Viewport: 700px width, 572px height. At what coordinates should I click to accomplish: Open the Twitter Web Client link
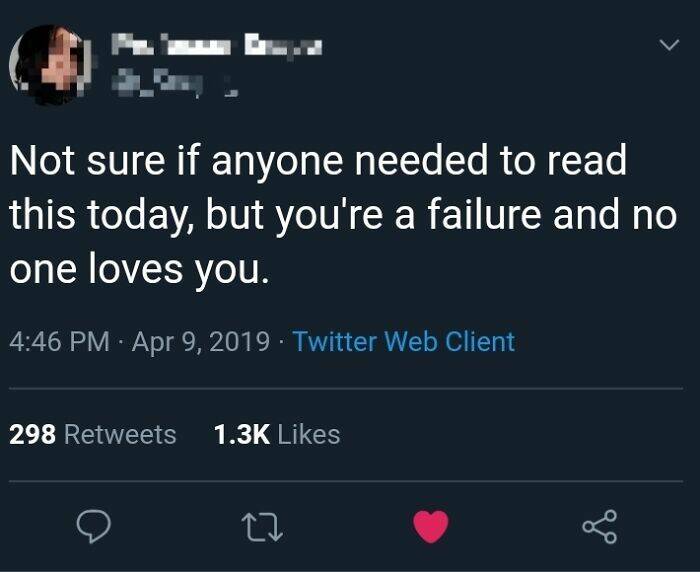tap(404, 342)
